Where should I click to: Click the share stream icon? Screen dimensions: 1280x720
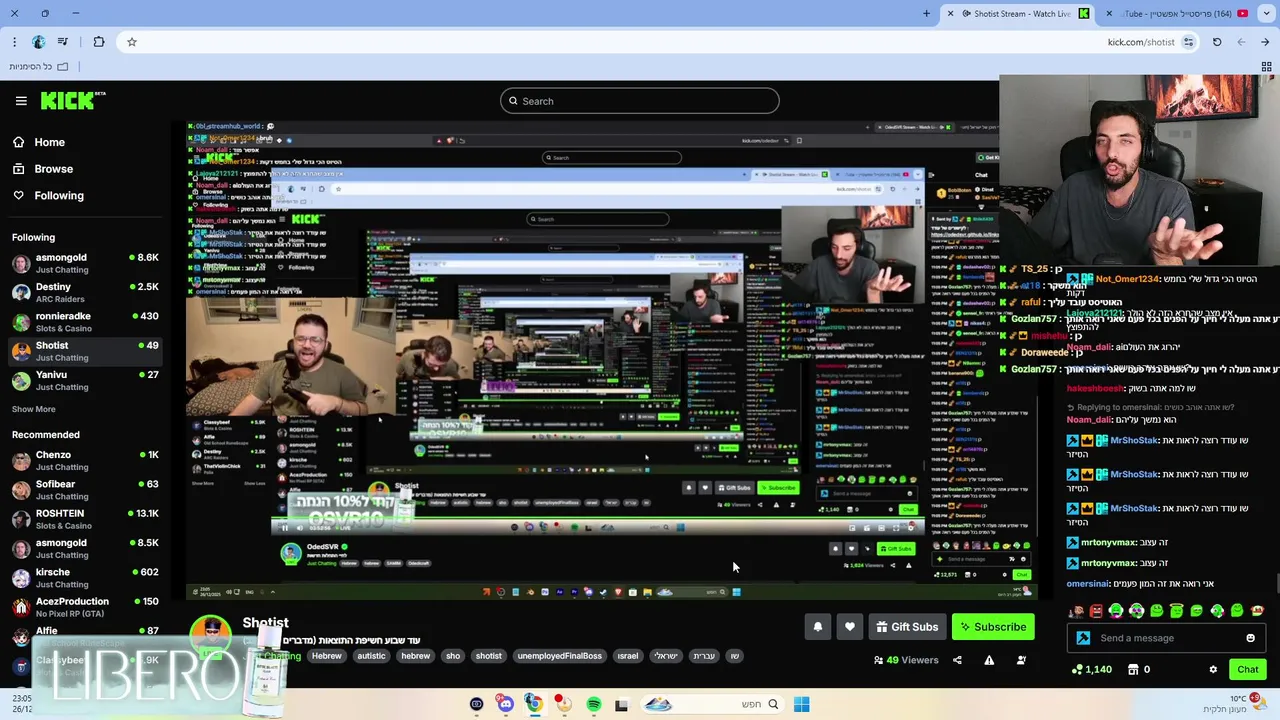click(957, 660)
